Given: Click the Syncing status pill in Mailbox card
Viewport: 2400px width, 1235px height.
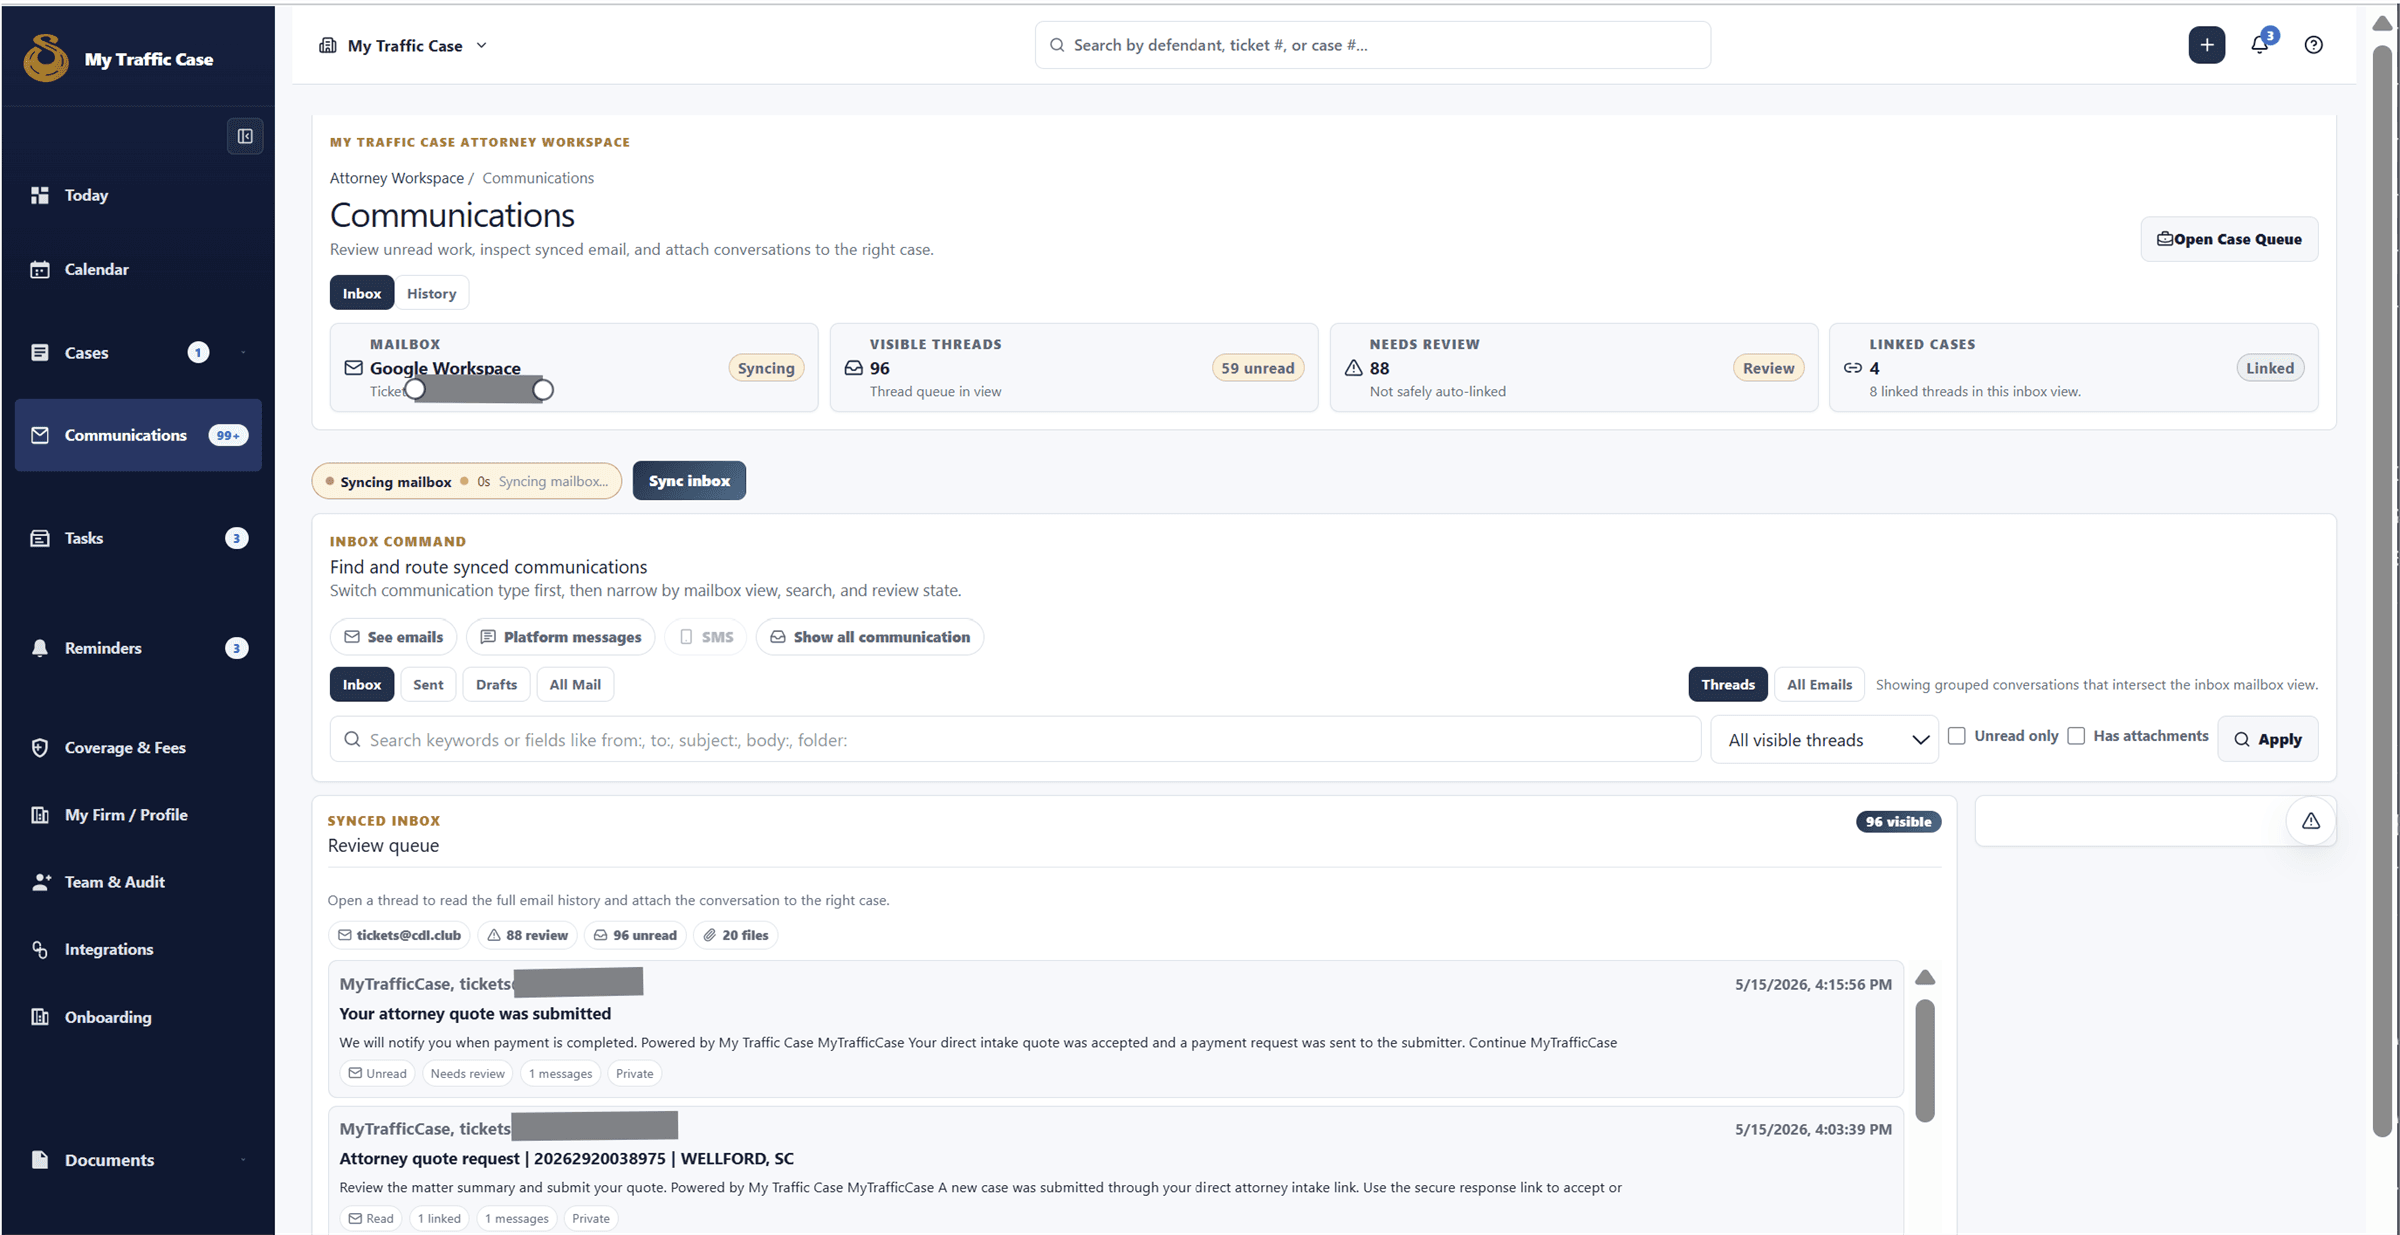Looking at the screenshot, I should click(x=766, y=368).
